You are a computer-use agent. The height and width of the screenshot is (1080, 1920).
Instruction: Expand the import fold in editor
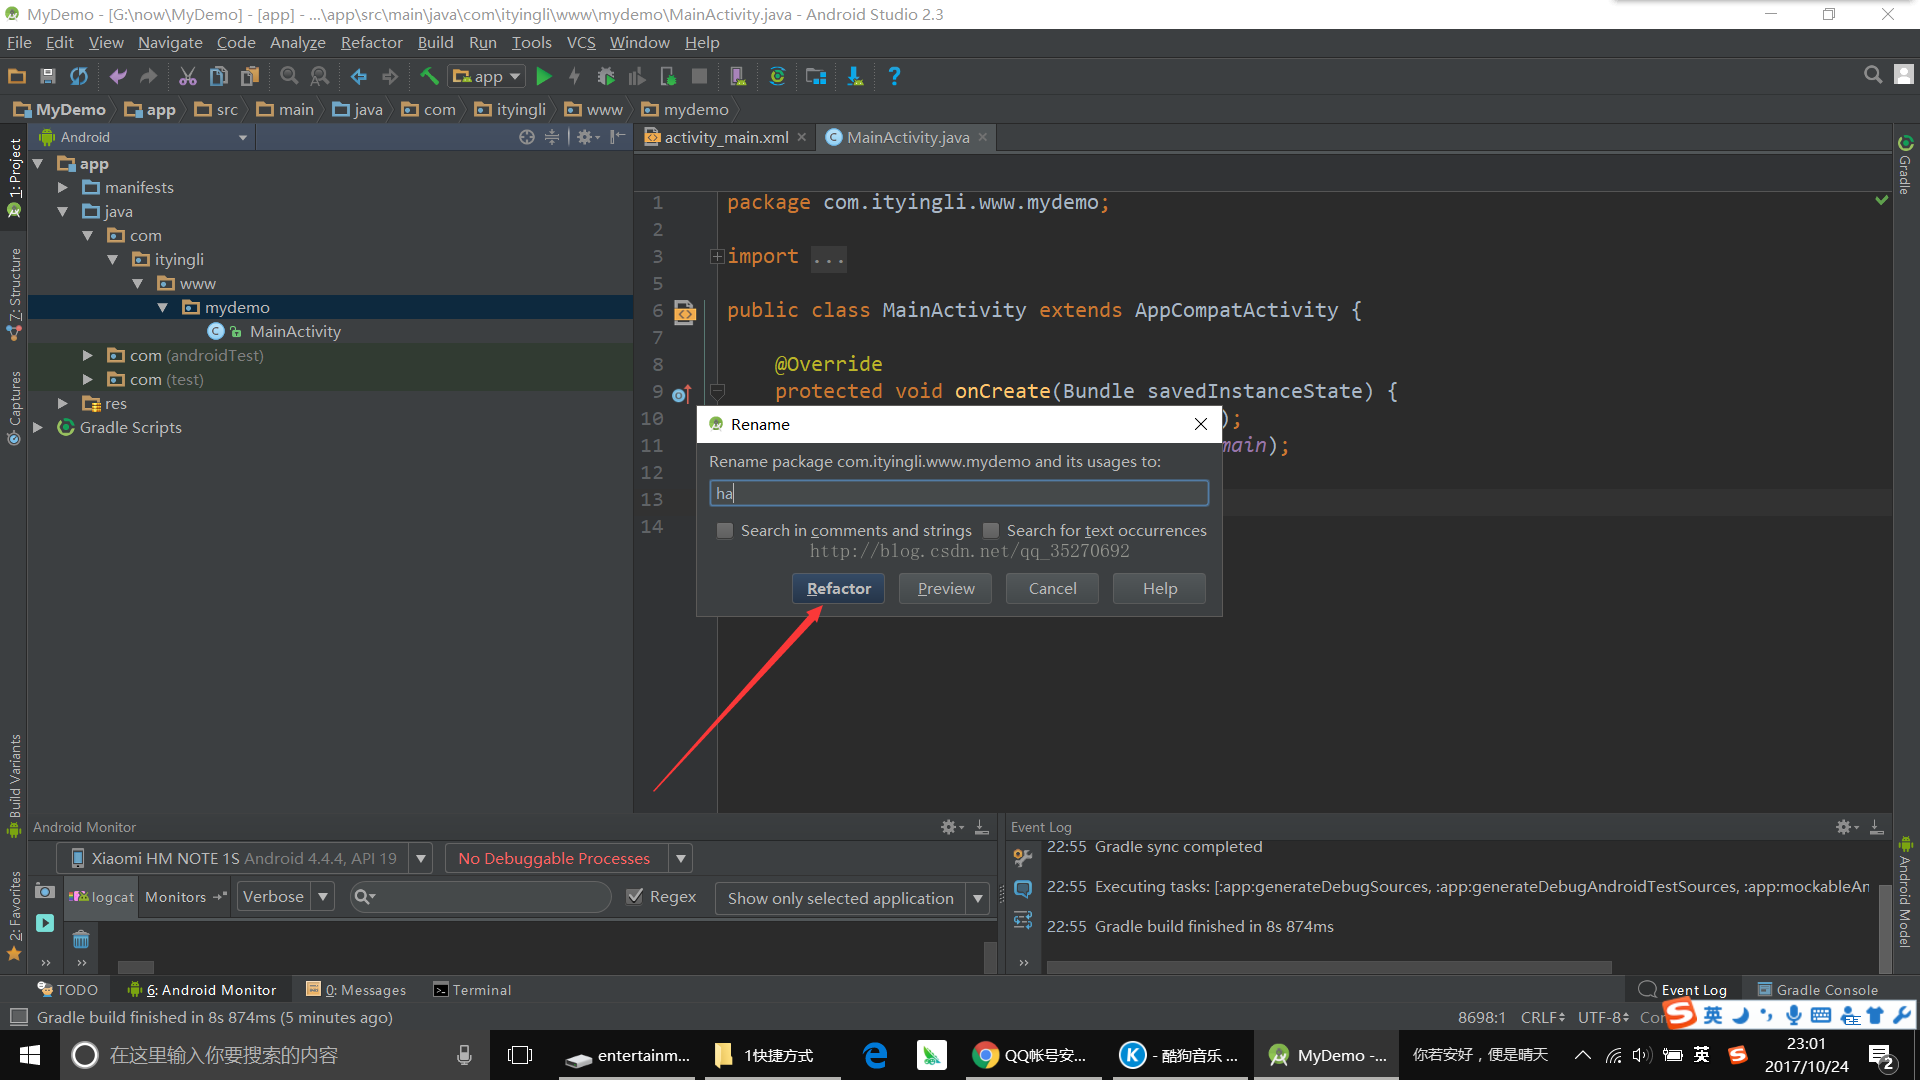click(717, 257)
